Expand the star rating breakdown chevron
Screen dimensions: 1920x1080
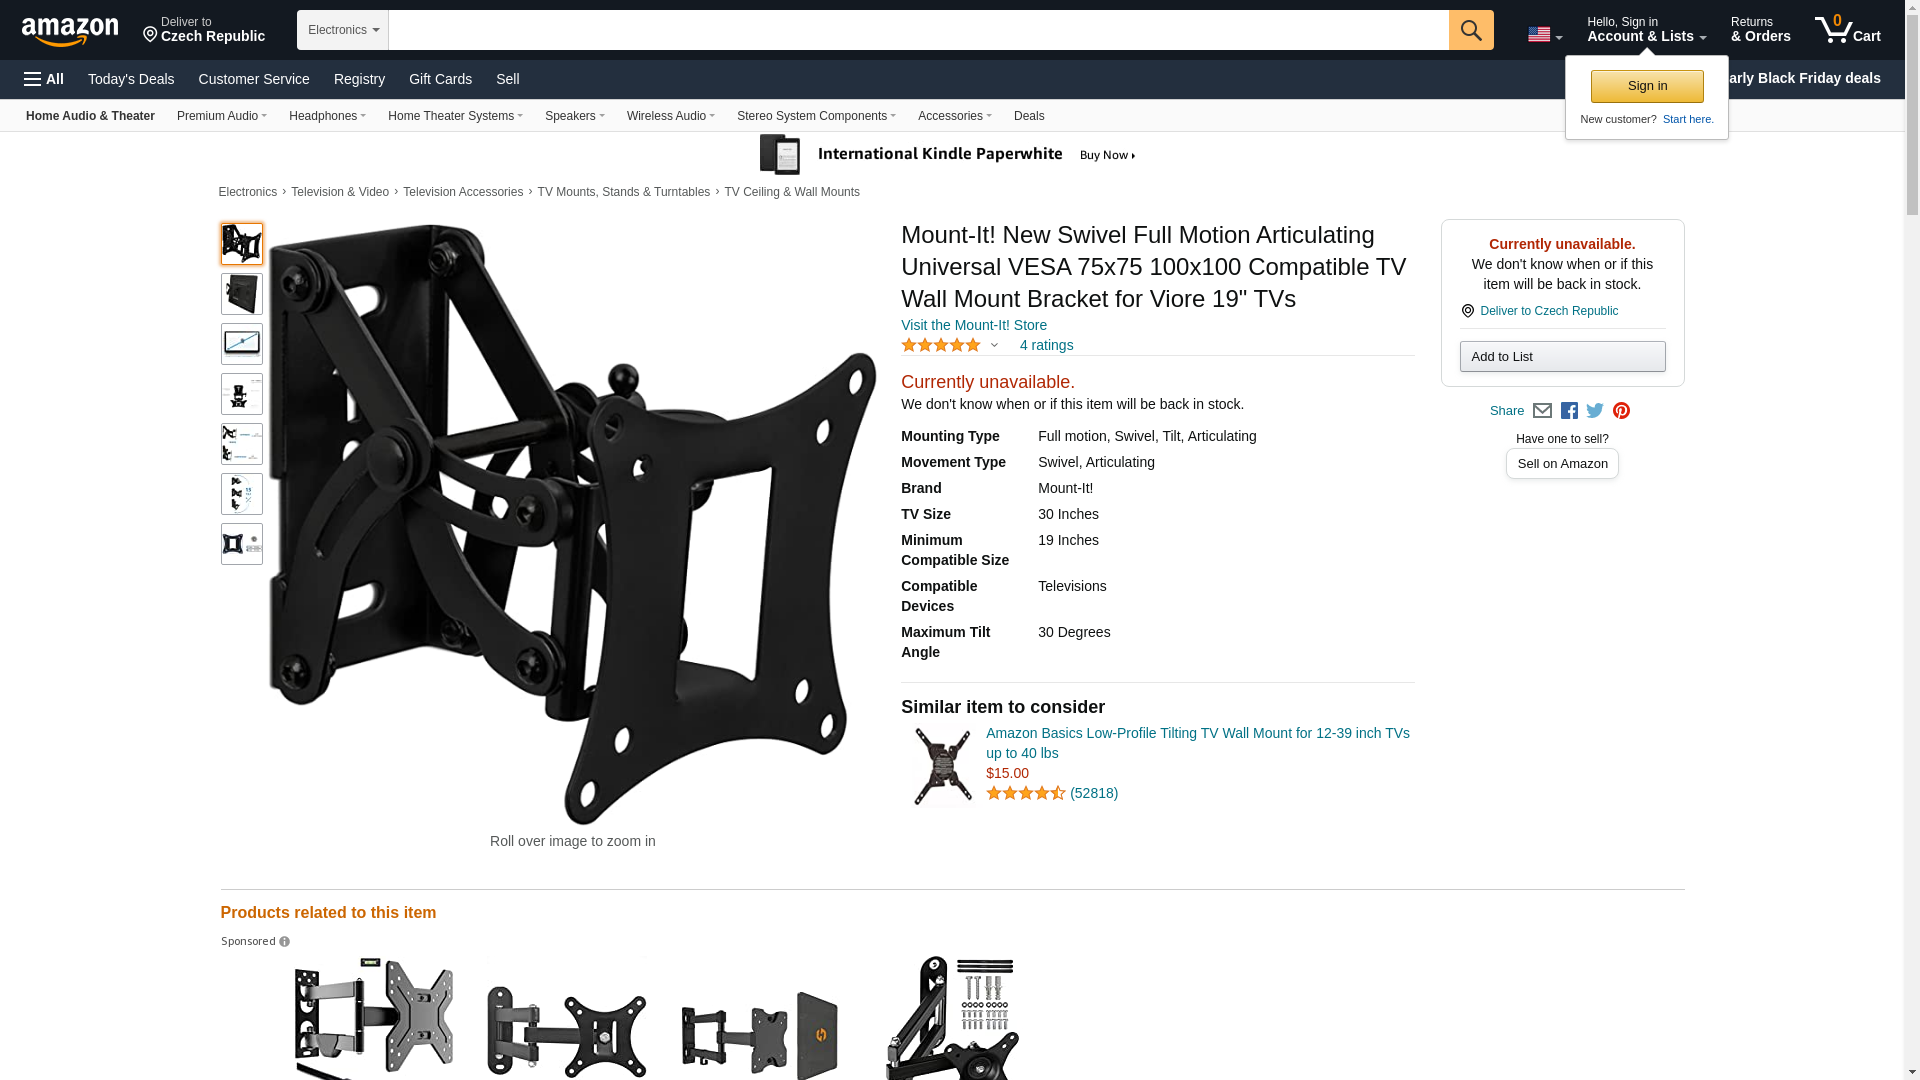pyautogui.click(x=994, y=346)
